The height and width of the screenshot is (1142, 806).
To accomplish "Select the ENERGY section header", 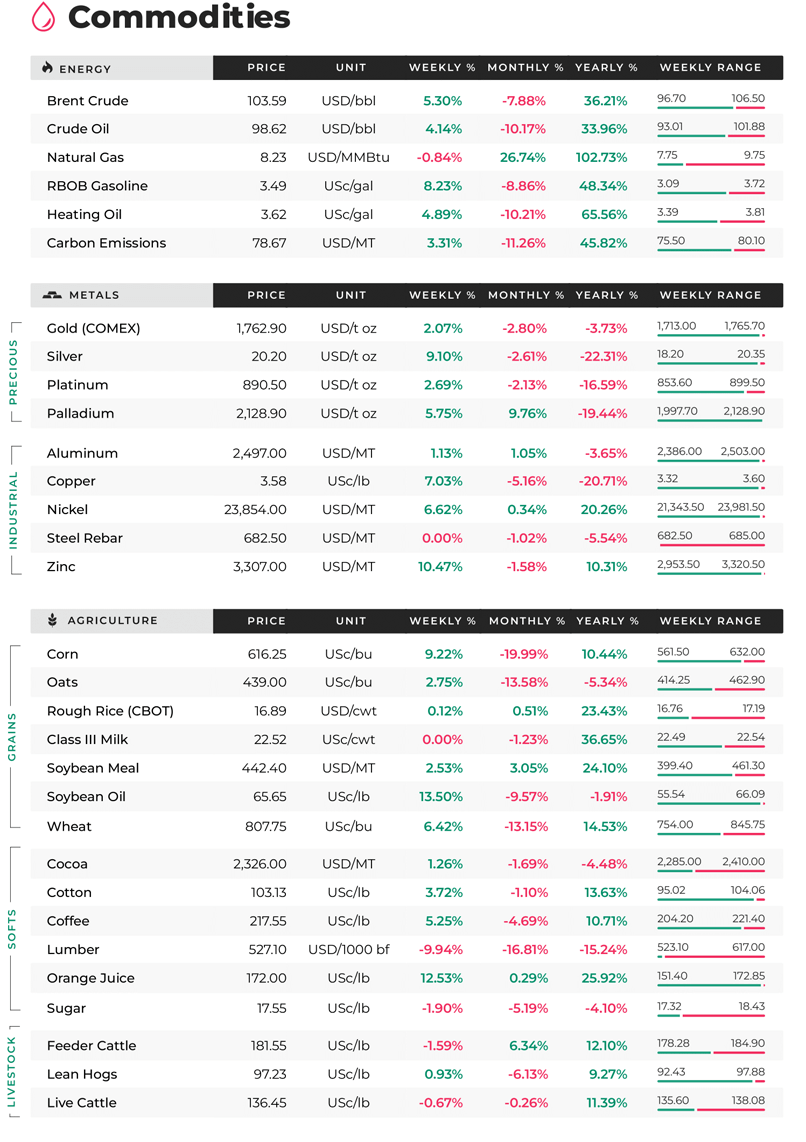I will click(x=85, y=68).
